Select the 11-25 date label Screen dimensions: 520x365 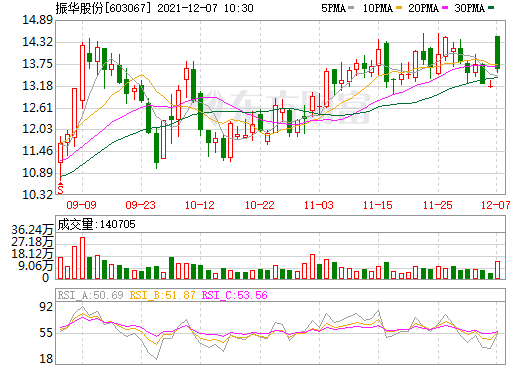(438, 205)
